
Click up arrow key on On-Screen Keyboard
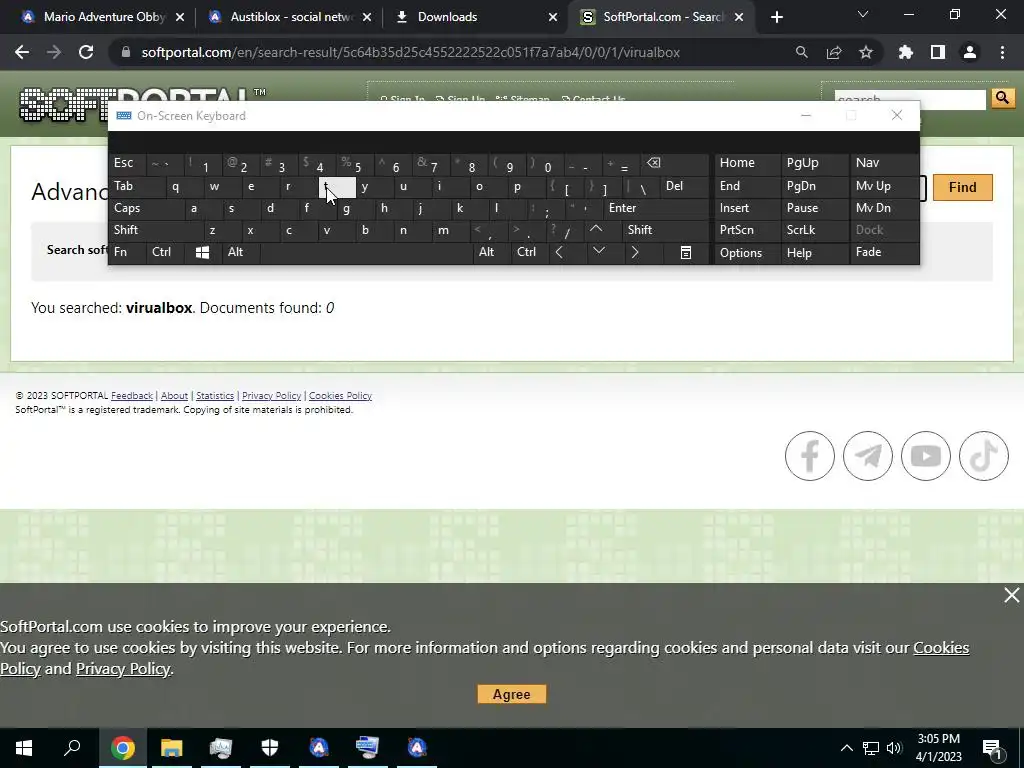click(596, 229)
